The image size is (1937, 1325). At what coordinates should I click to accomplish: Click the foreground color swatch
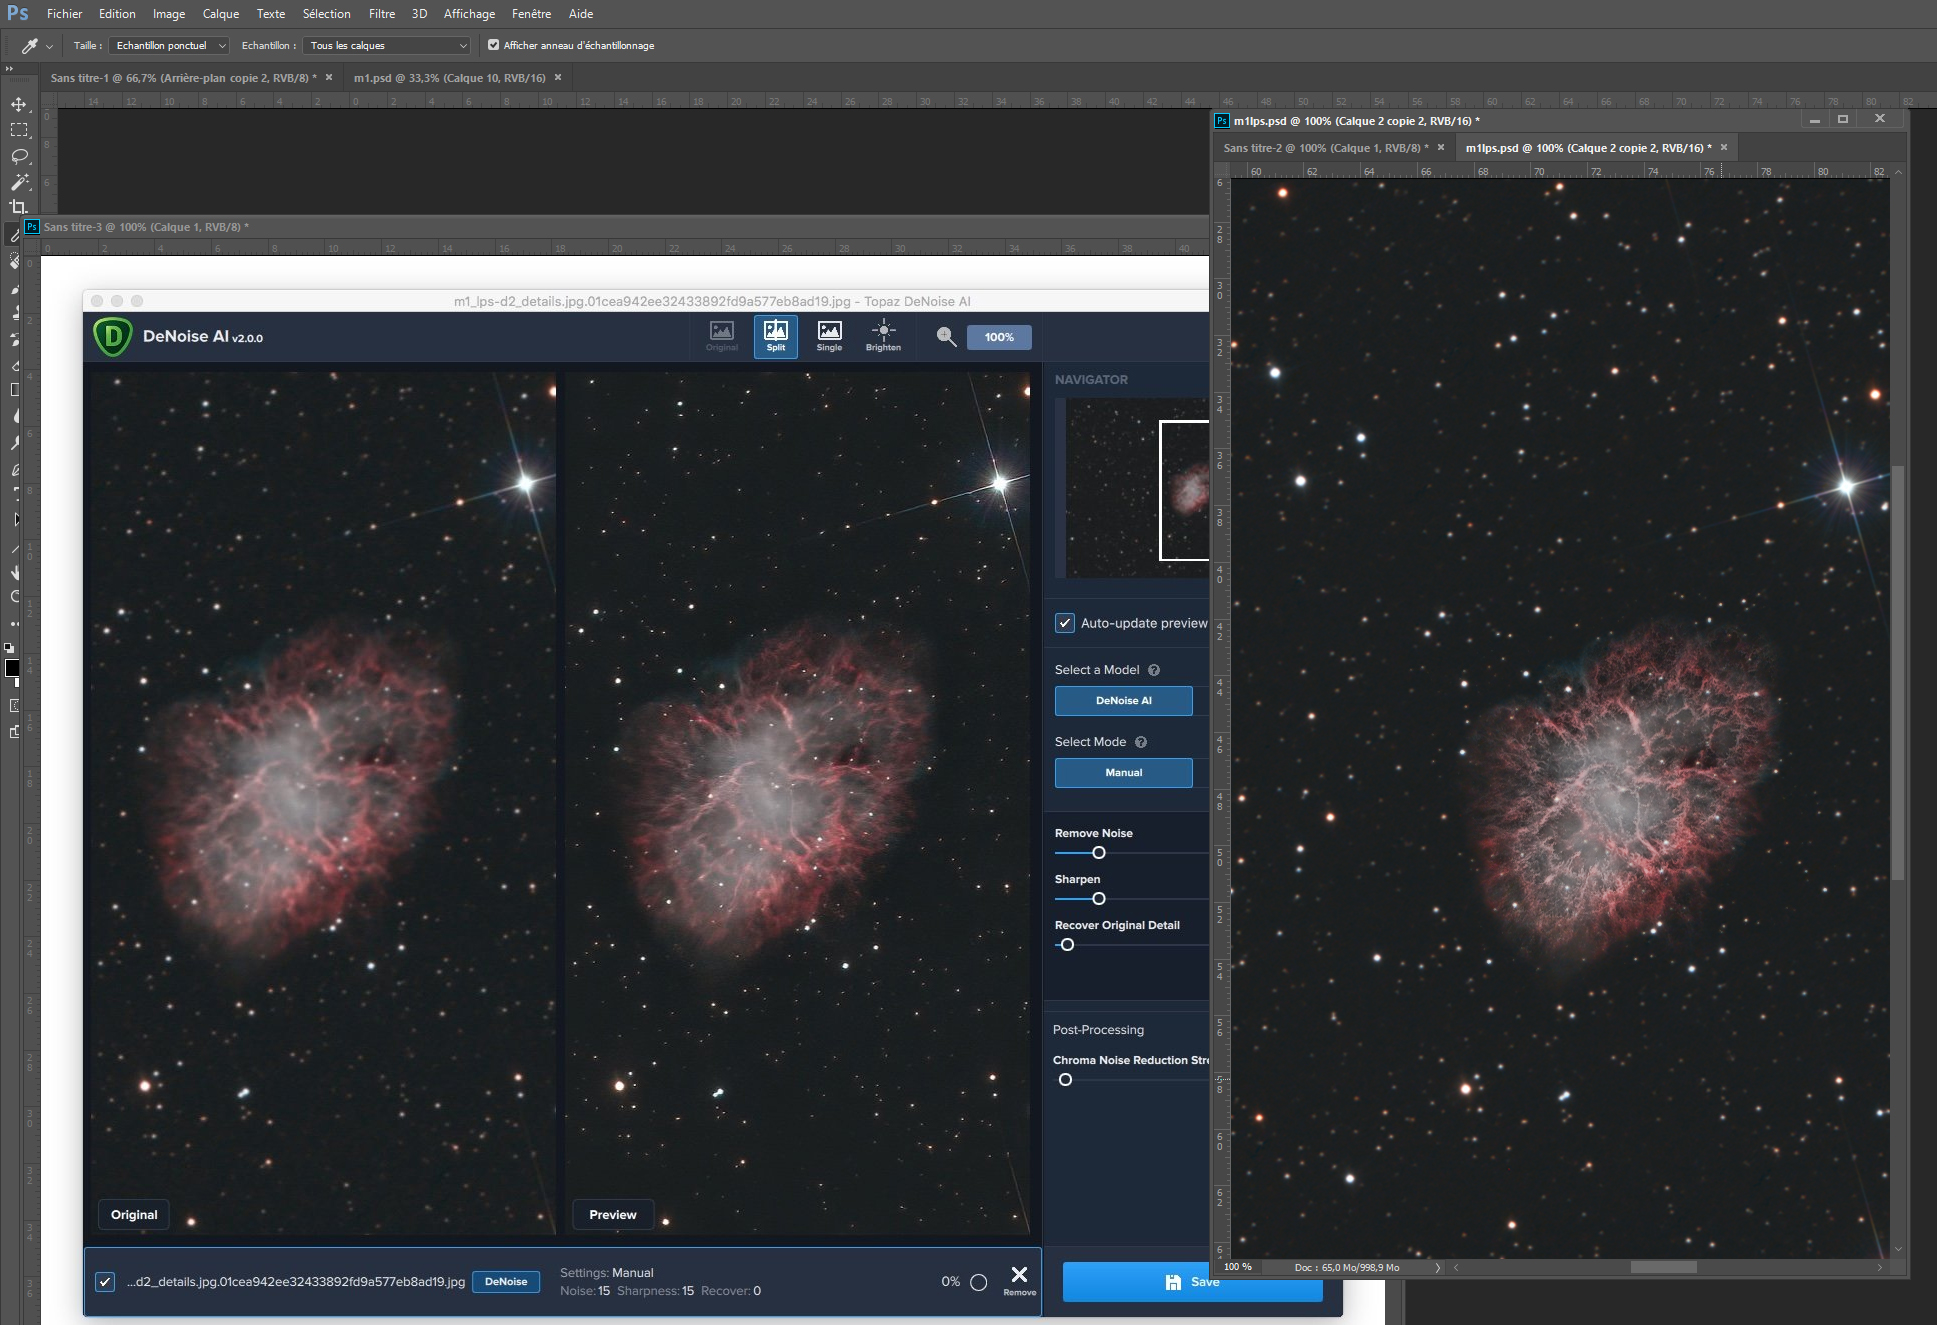coord(11,667)
